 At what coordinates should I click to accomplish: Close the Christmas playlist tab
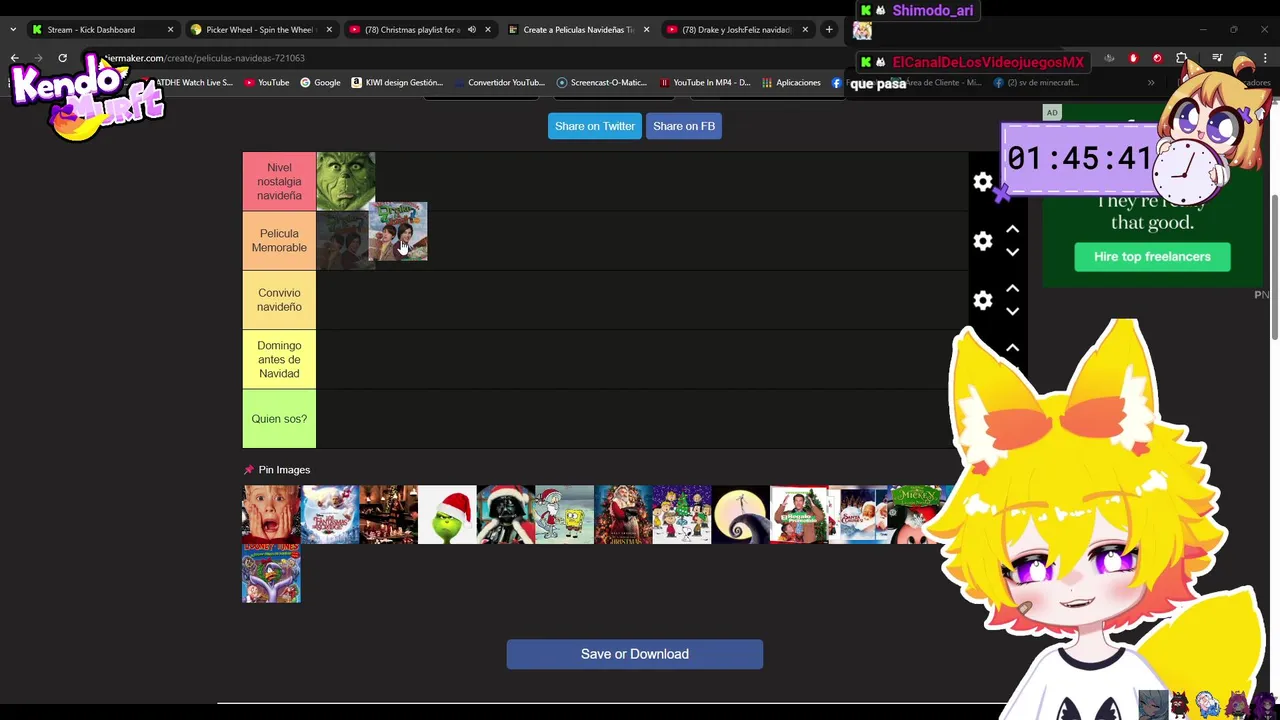click(x=488, y=30)
